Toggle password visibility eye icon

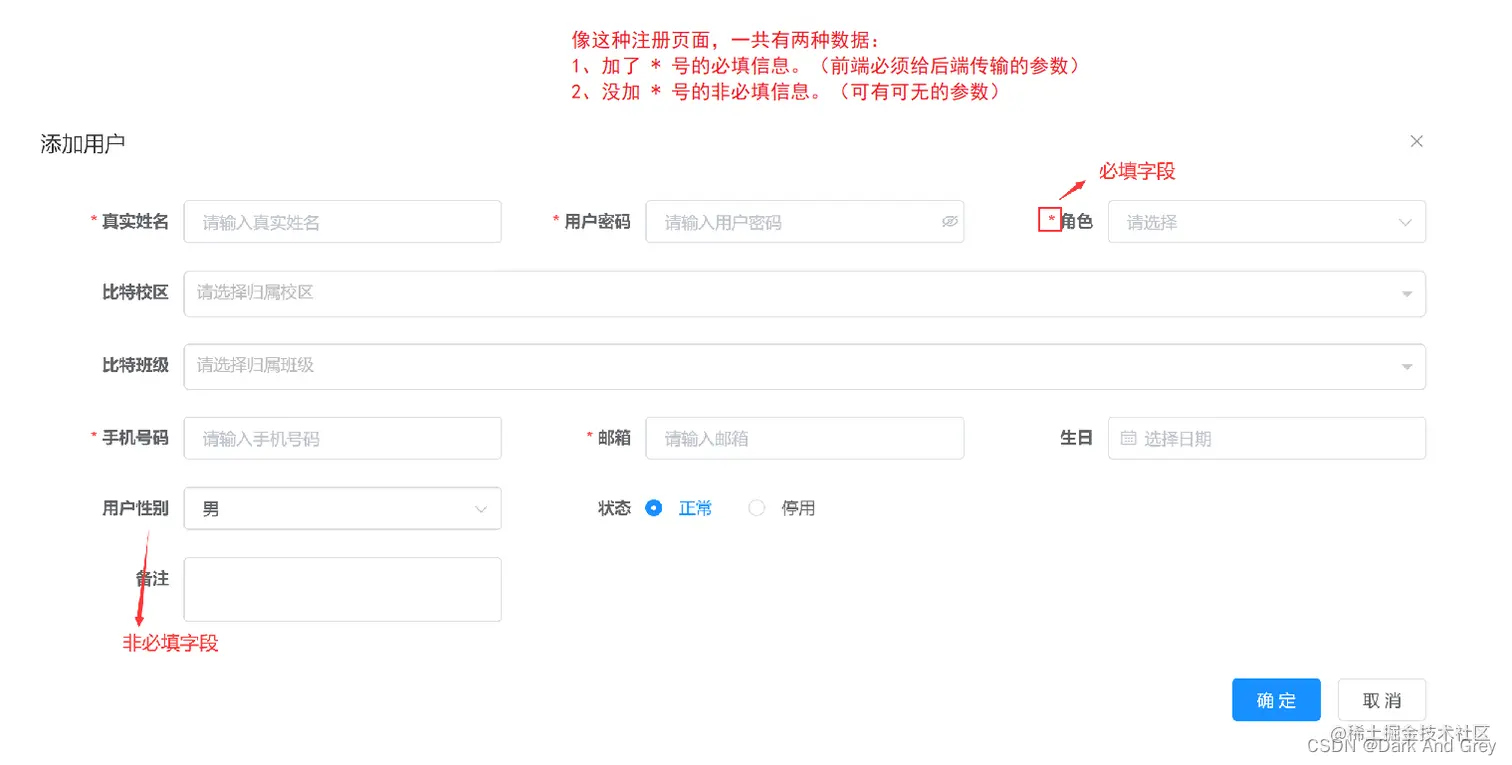[950, 222]
